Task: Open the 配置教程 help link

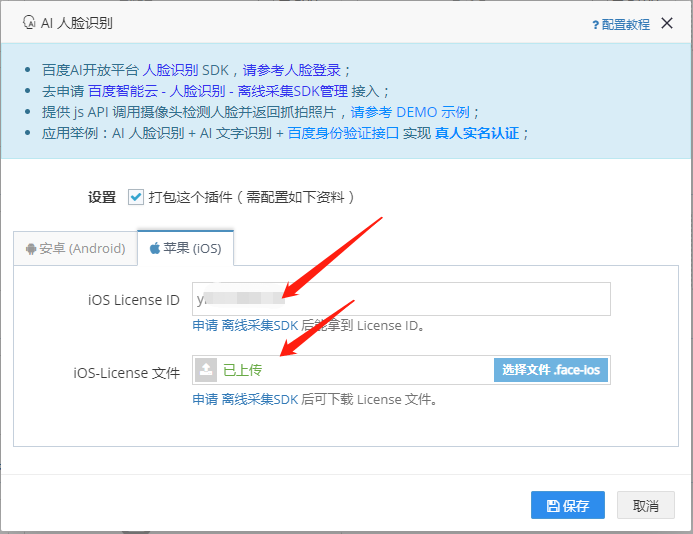Action: 621,24
